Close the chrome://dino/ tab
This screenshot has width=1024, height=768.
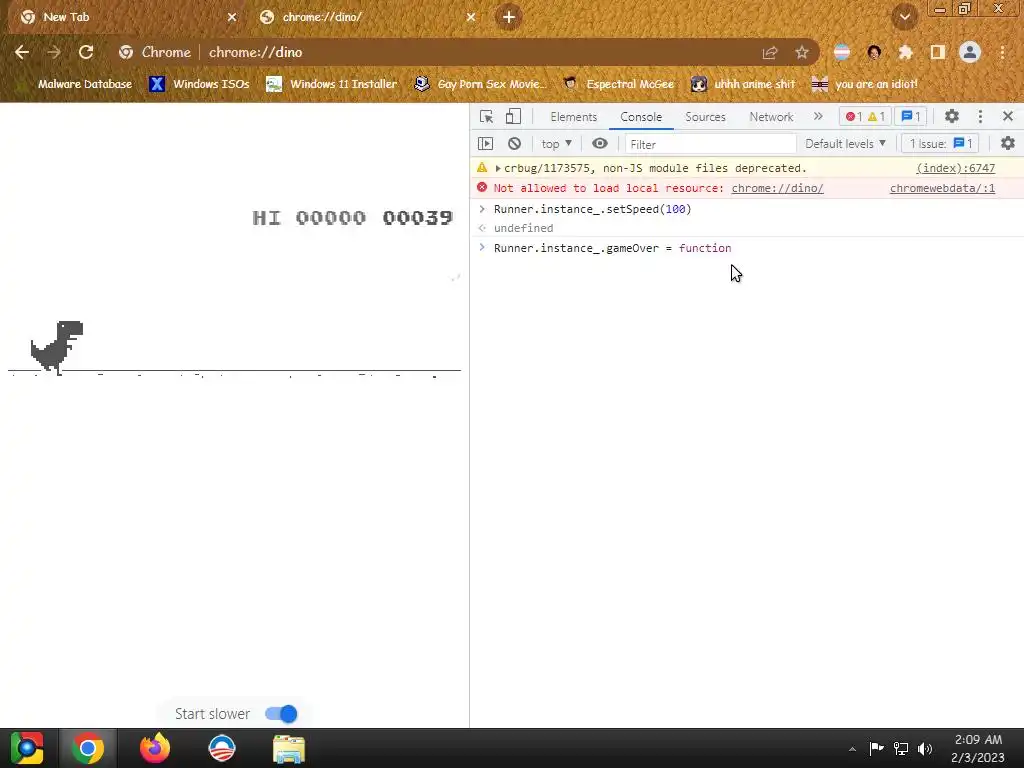point(471,17)
